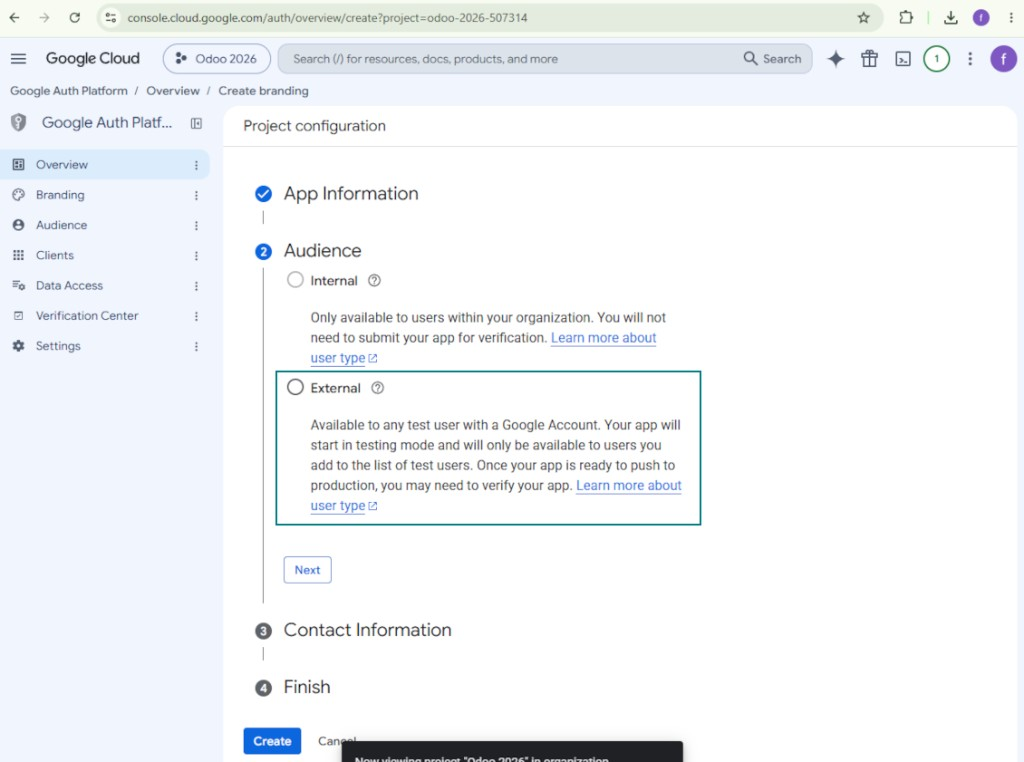Open browser extensions puzzle icon
1024x762 pixels.
click(906, 18)
